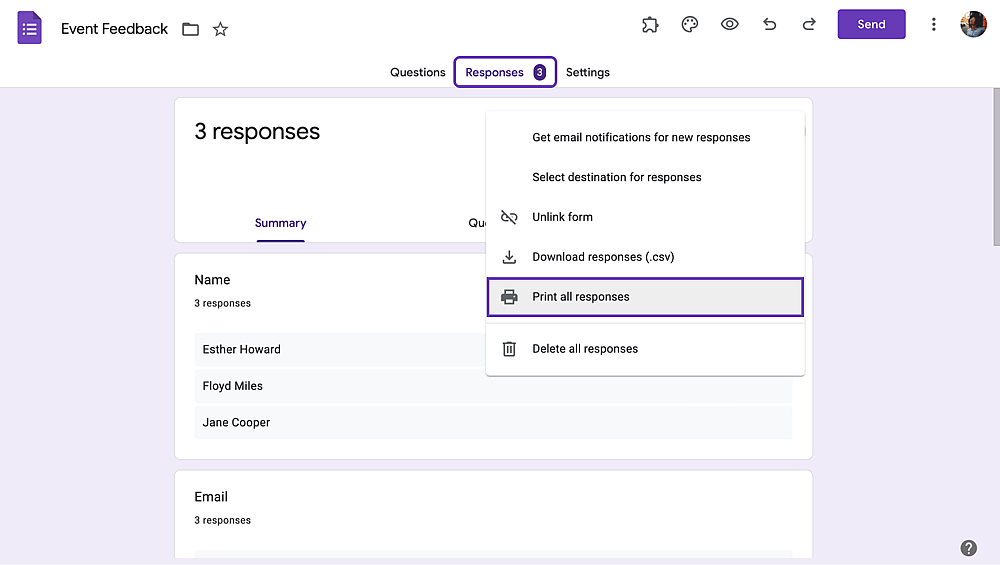Open the help question mark icon
This screenshot has width=1000, height=565.
click(x=968, y=548)
